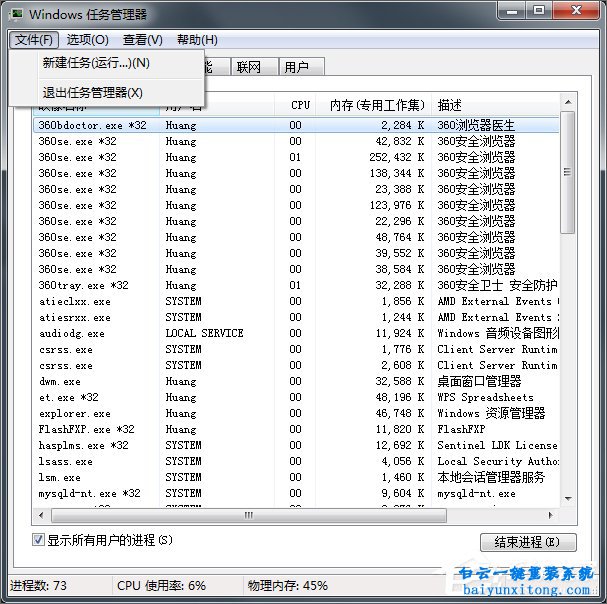Click the Sentinel LDK License description
This screenshot has width=607, height=604.
(x=497, y=445)
